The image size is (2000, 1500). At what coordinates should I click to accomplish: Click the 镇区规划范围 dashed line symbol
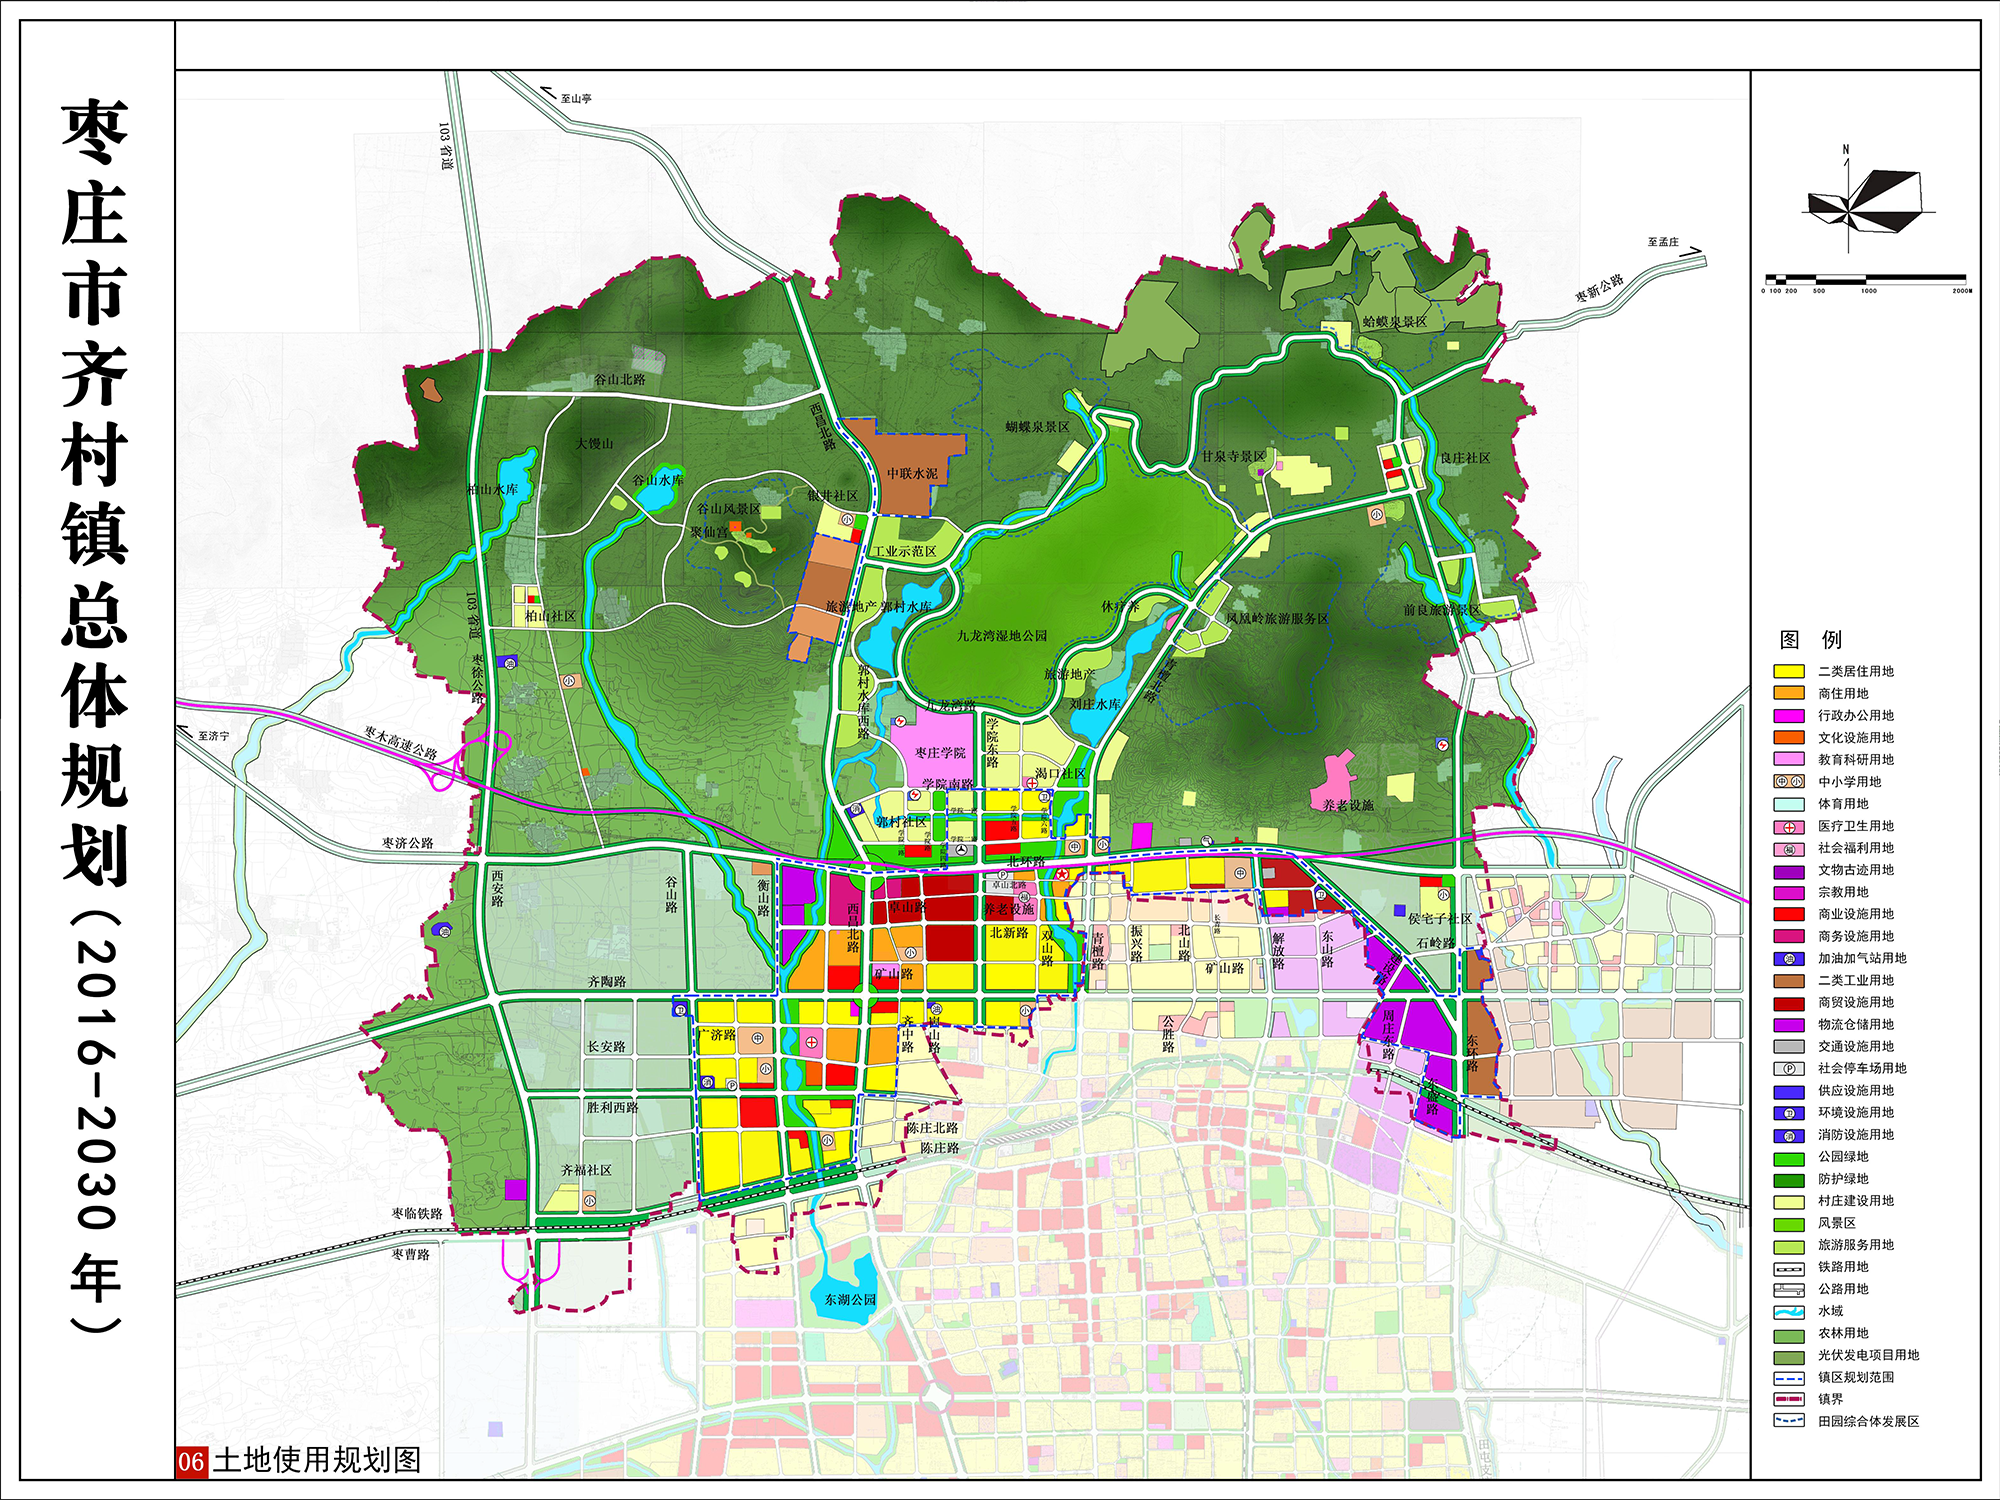pos(1789,1377)
